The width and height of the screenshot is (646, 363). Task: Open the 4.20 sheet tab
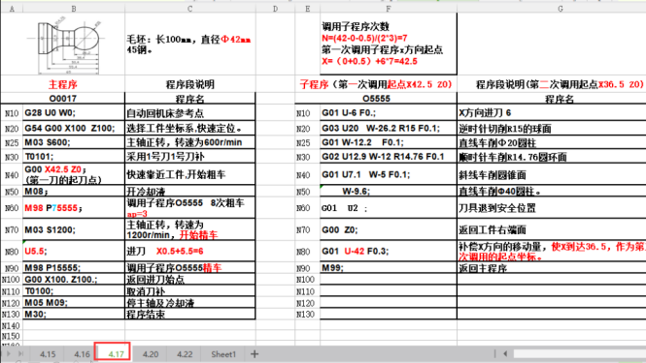(x=150, y=354)
